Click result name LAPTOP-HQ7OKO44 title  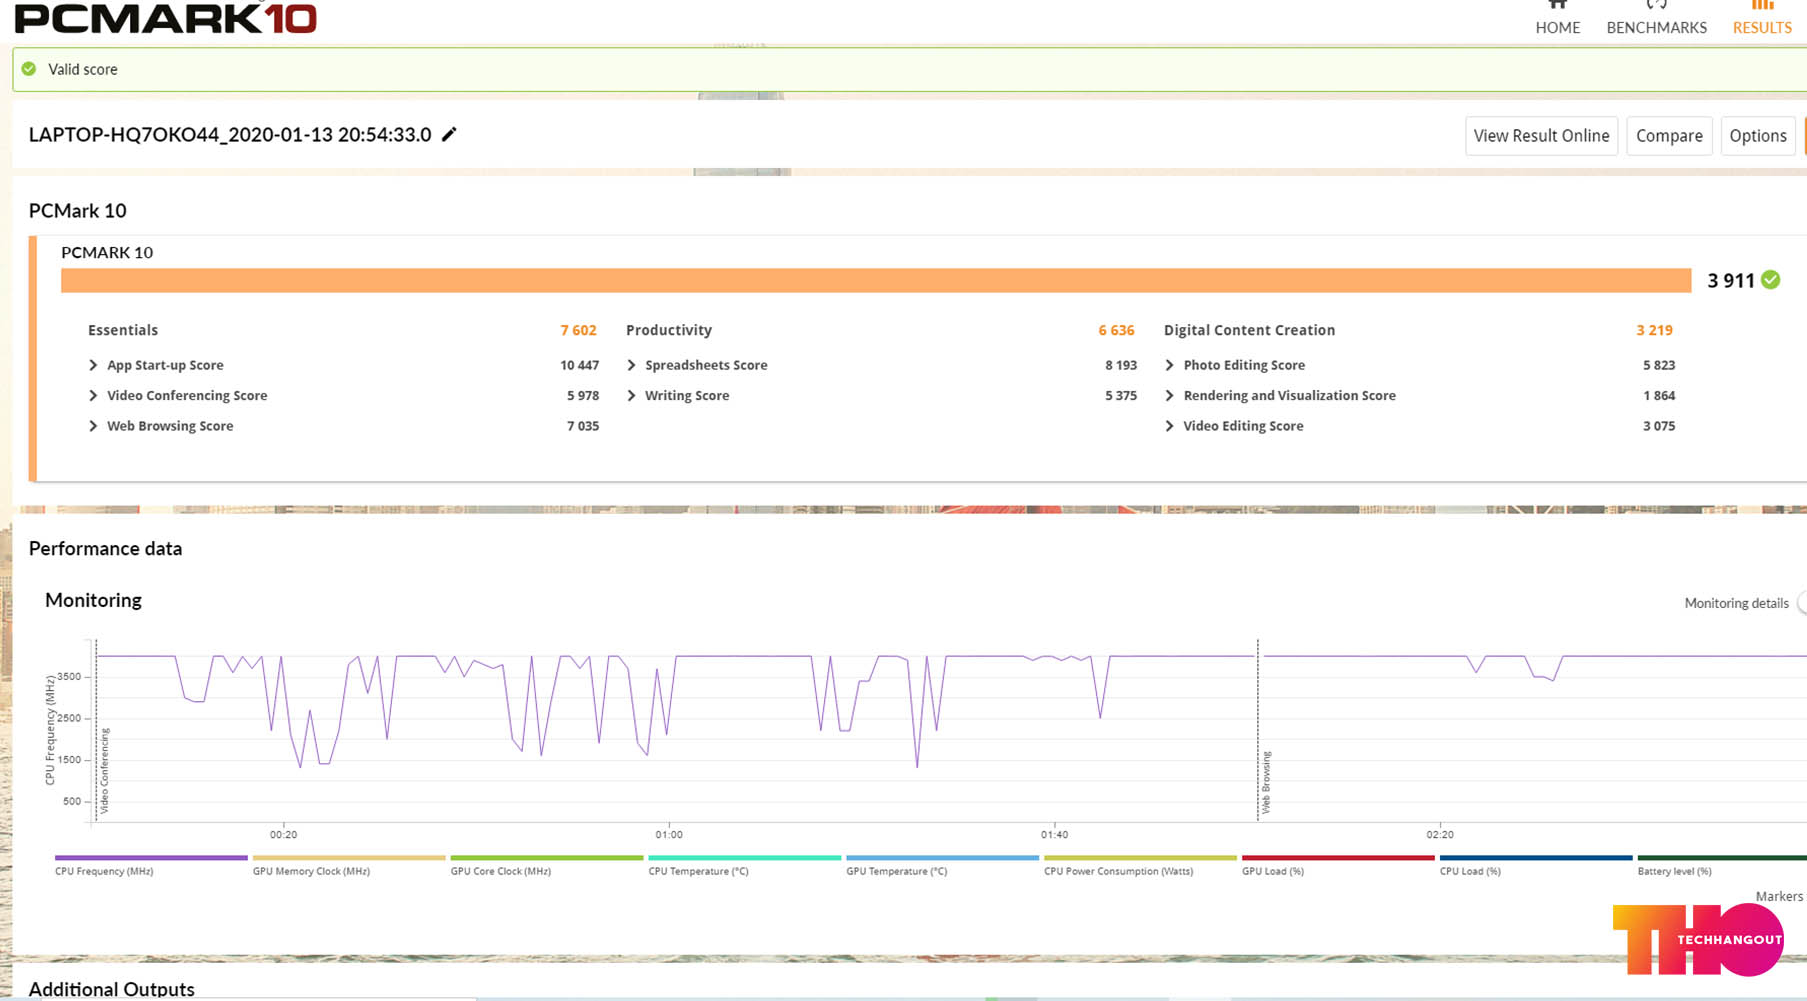[x=230, y=134]
